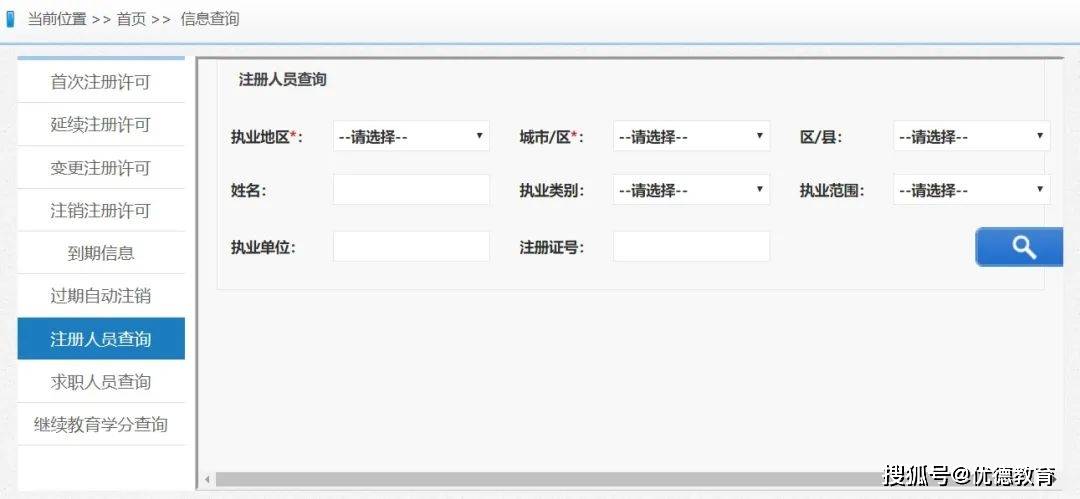Click 首页 in the breadcrumb
Viewport: 1080px width, 499px height.
coord(132,19)
